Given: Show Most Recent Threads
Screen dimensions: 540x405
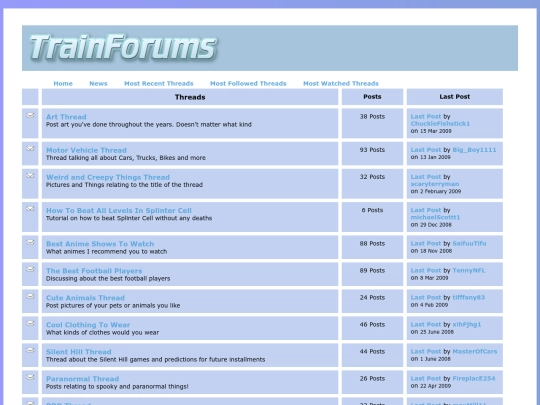Looking at the screenshot, I should 159,83.
